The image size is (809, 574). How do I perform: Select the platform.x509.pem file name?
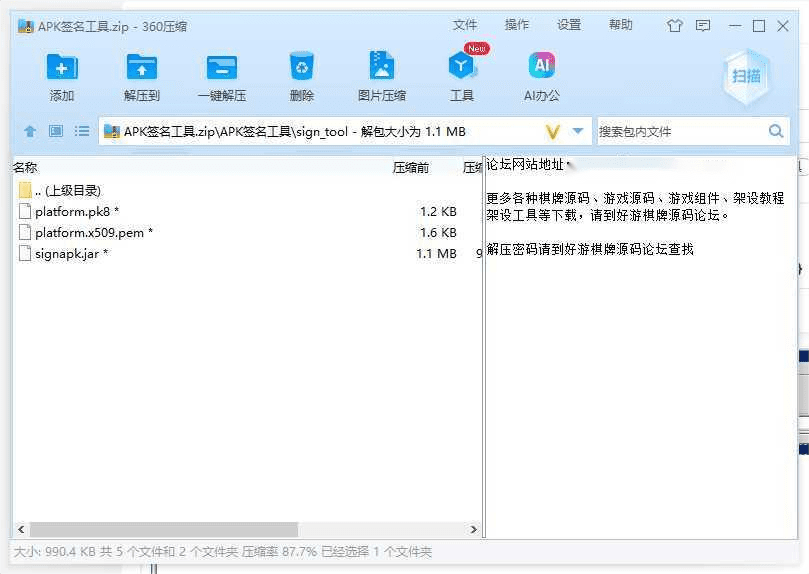(x=94, y=233)
